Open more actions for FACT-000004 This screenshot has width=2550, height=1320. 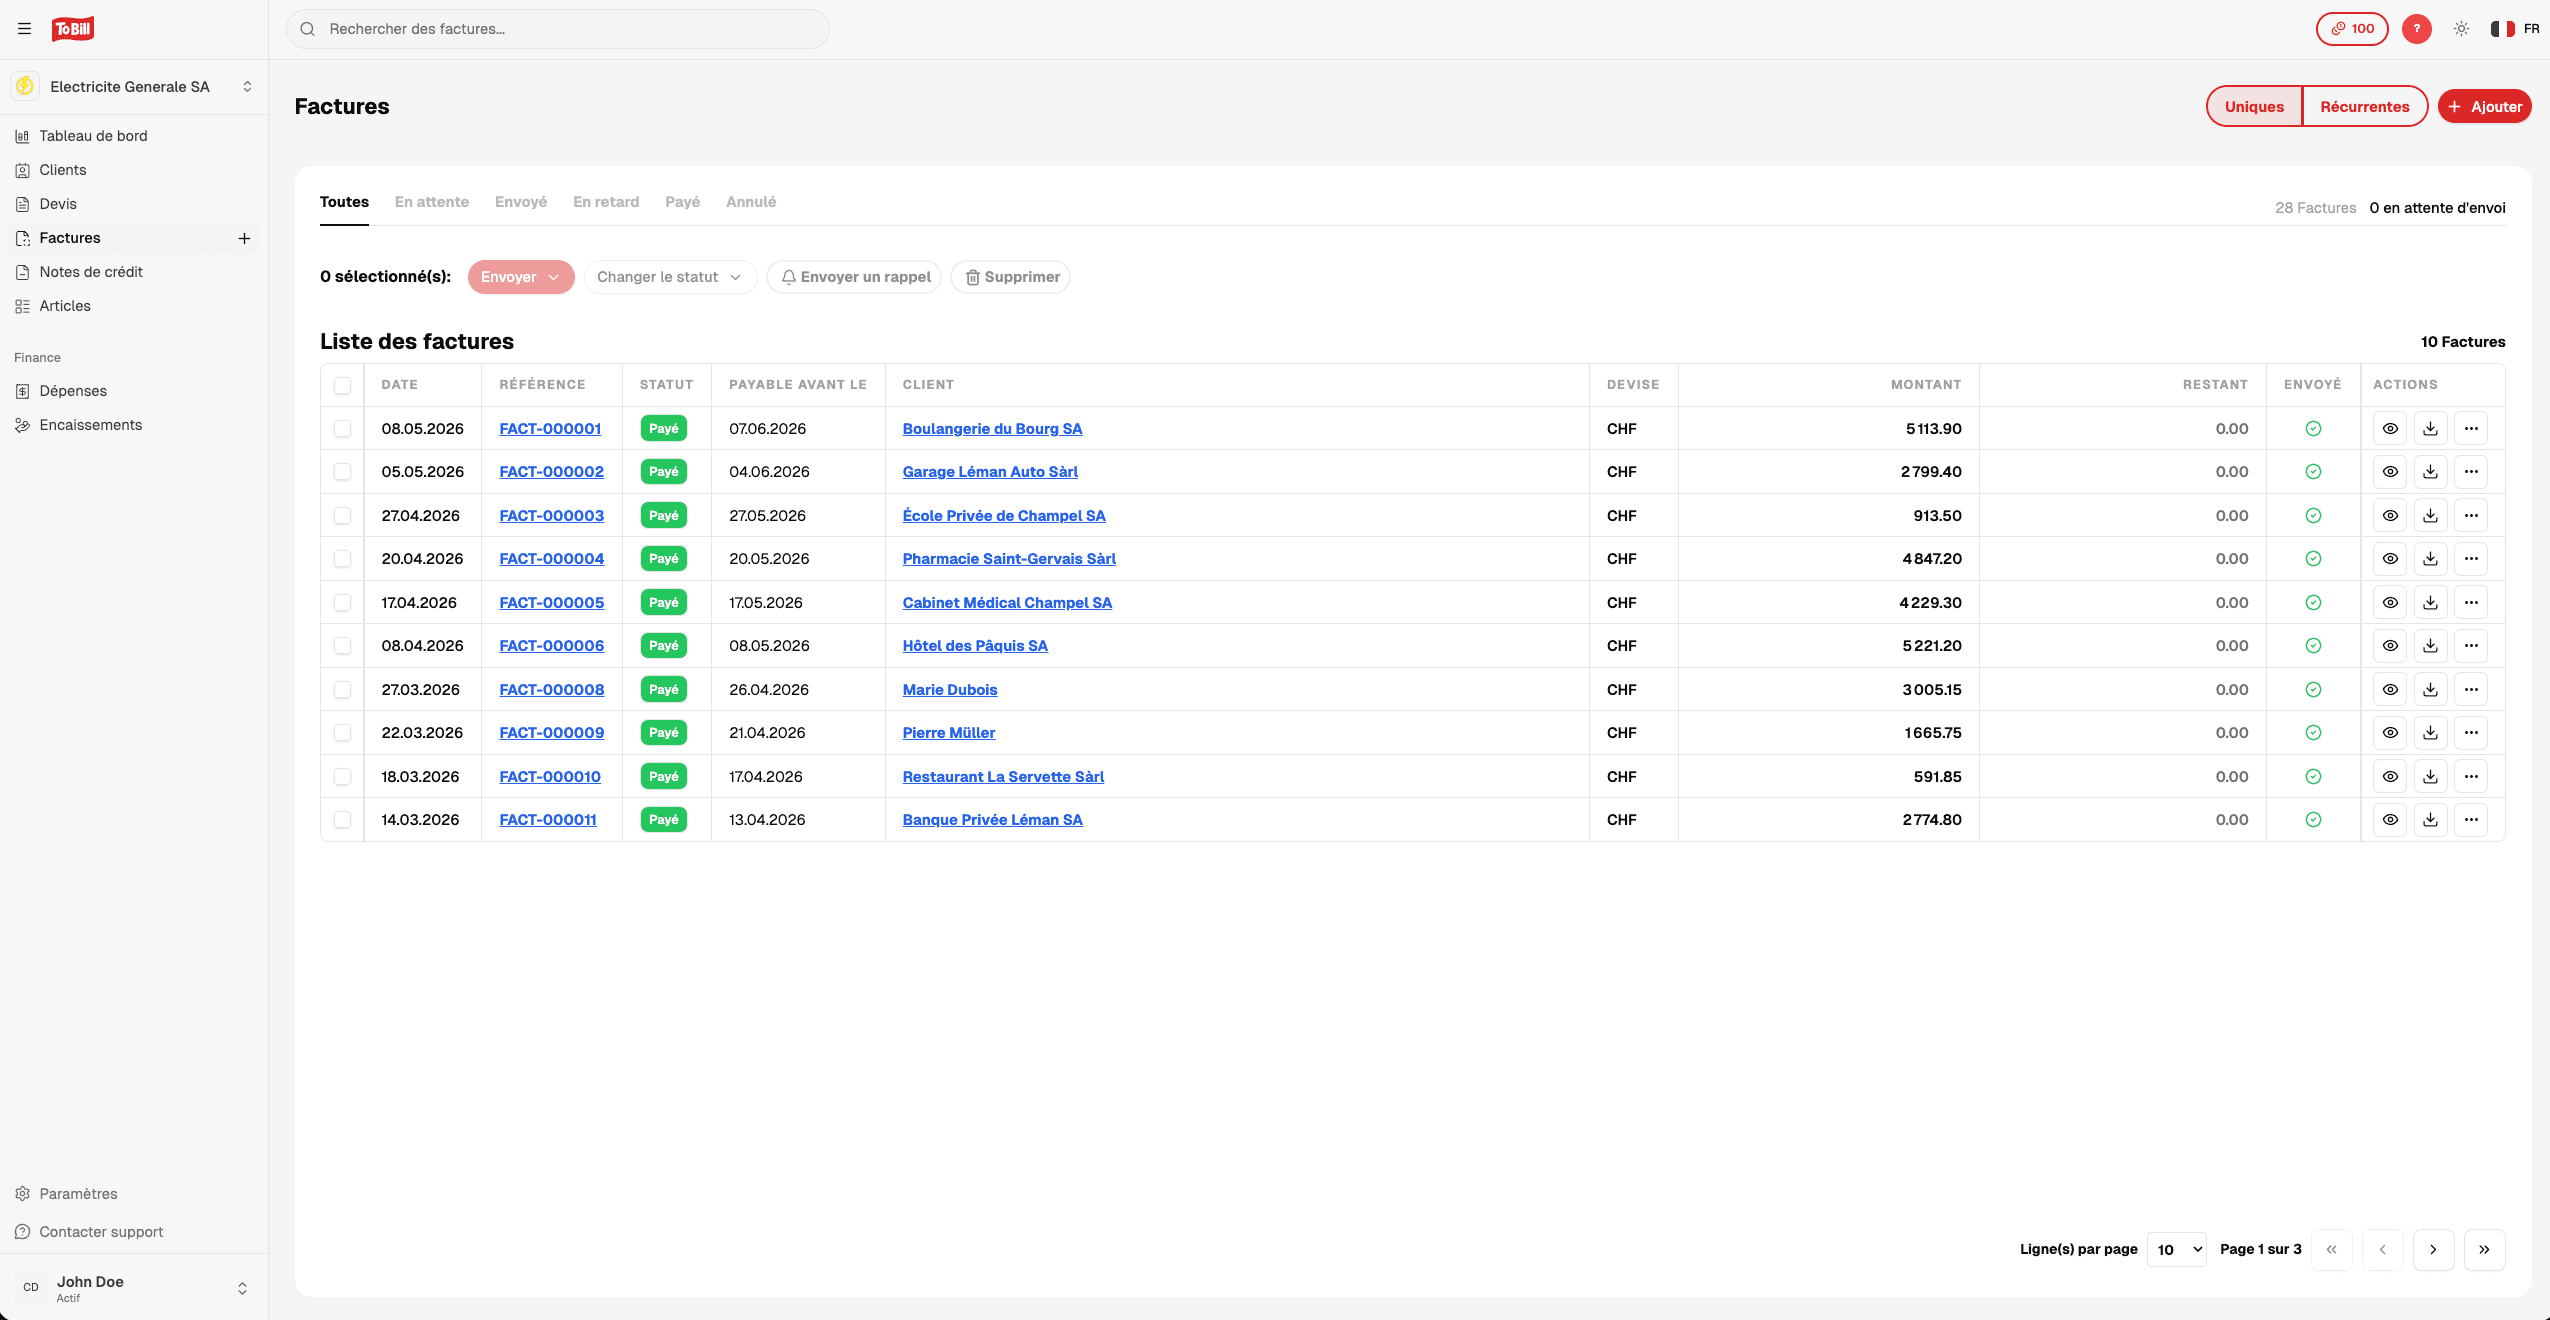click(2471, 559)
